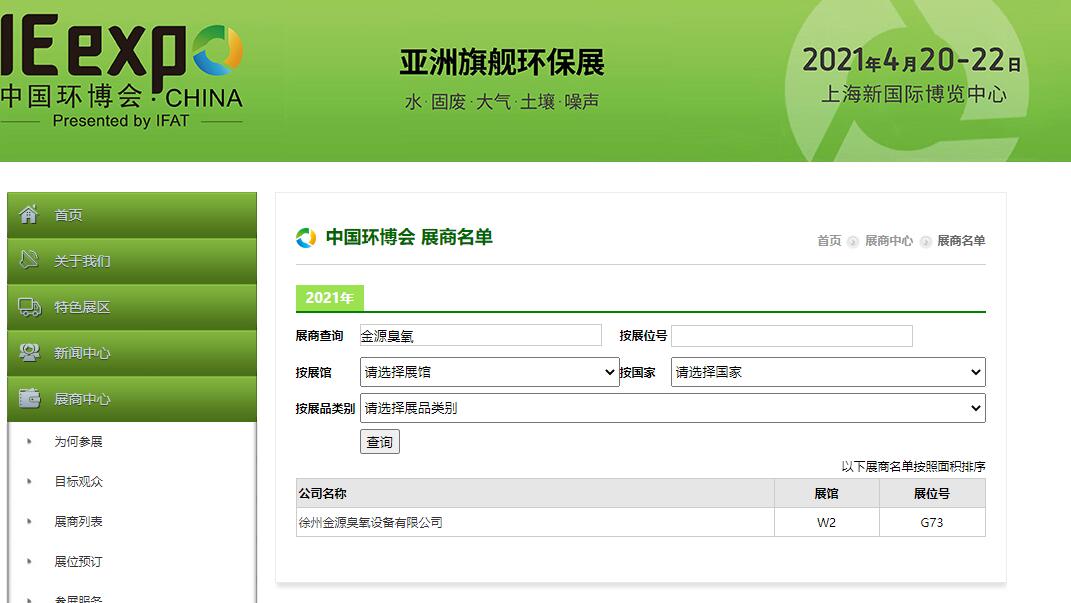Click the W2 hall cell
Image resolution: width=1071 pixels, height=603 pixels.
[x=826, y=522]
